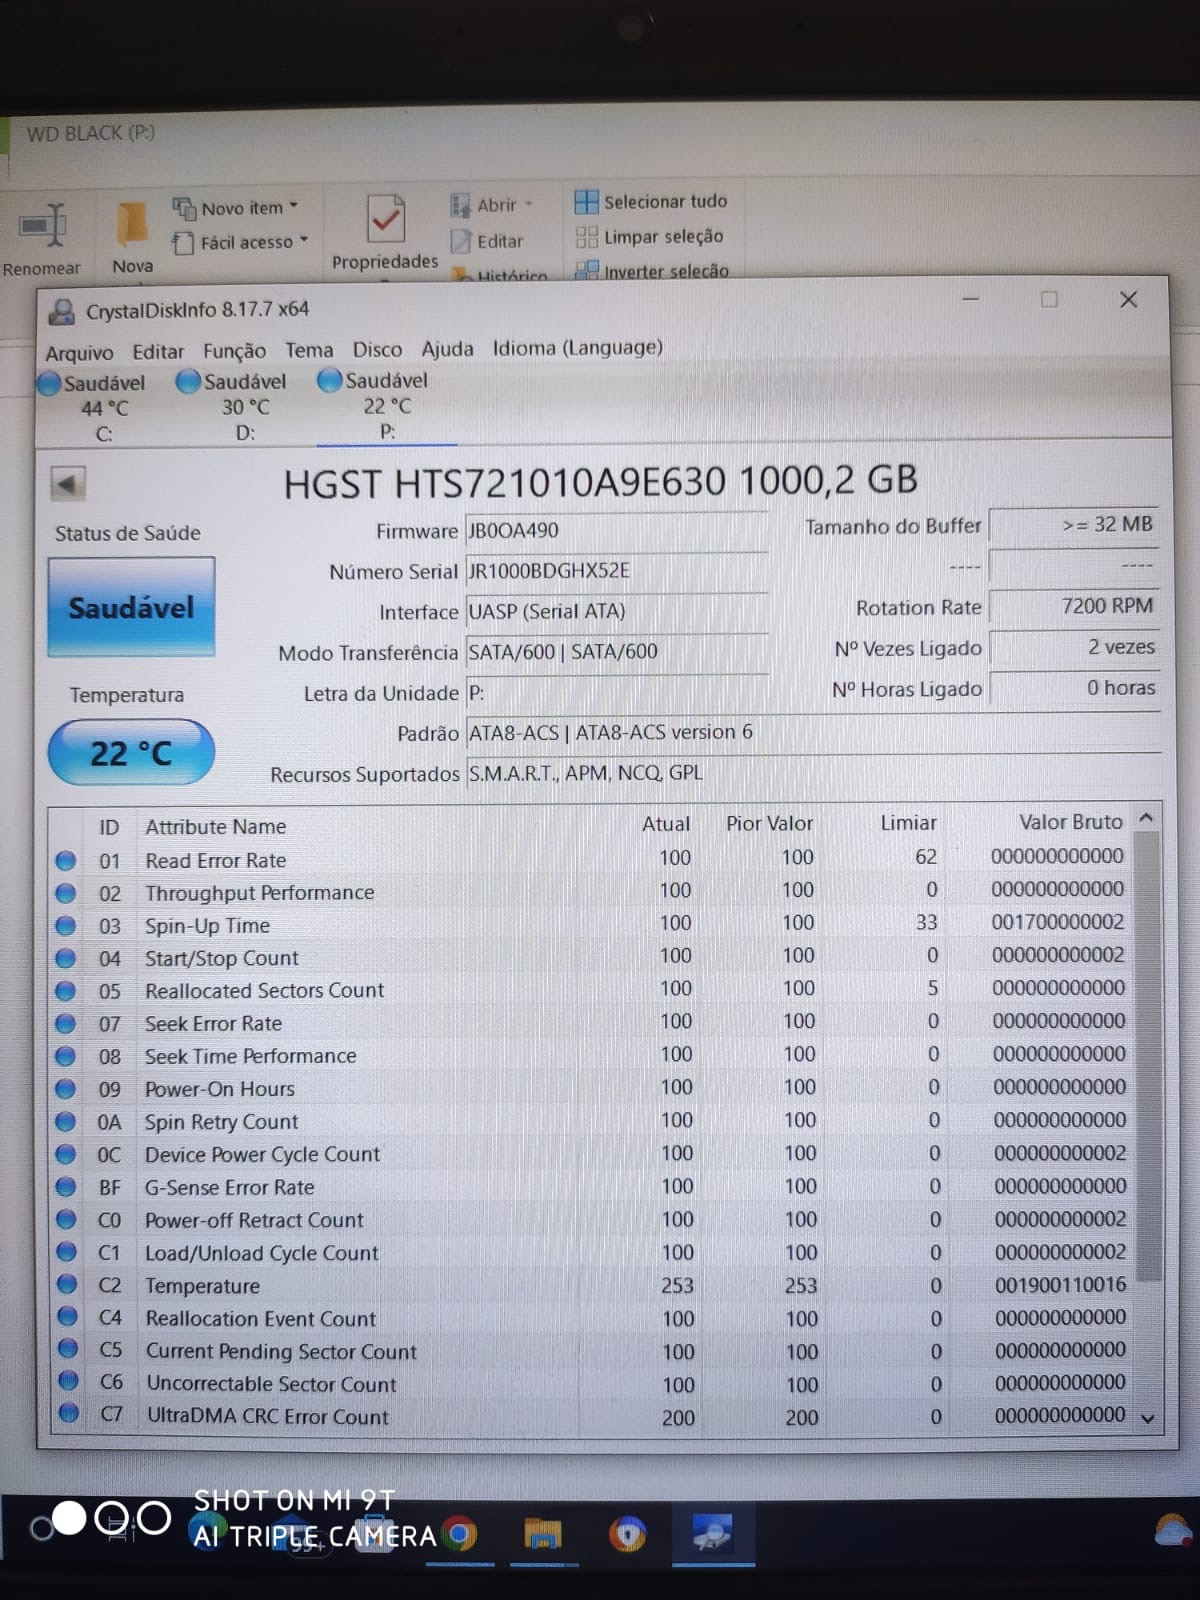Click Selecionar tudo icon in Explorer

[x=586, y=201]
